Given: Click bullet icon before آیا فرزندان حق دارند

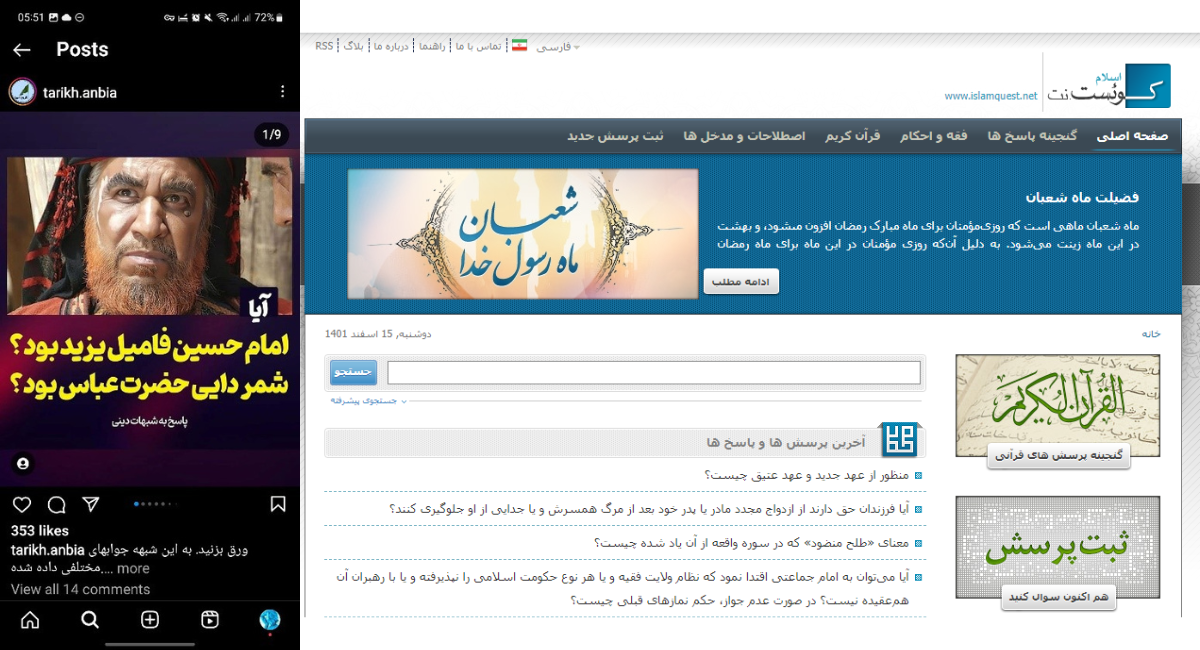Looking at the screenshot, I should click(919, 509).
